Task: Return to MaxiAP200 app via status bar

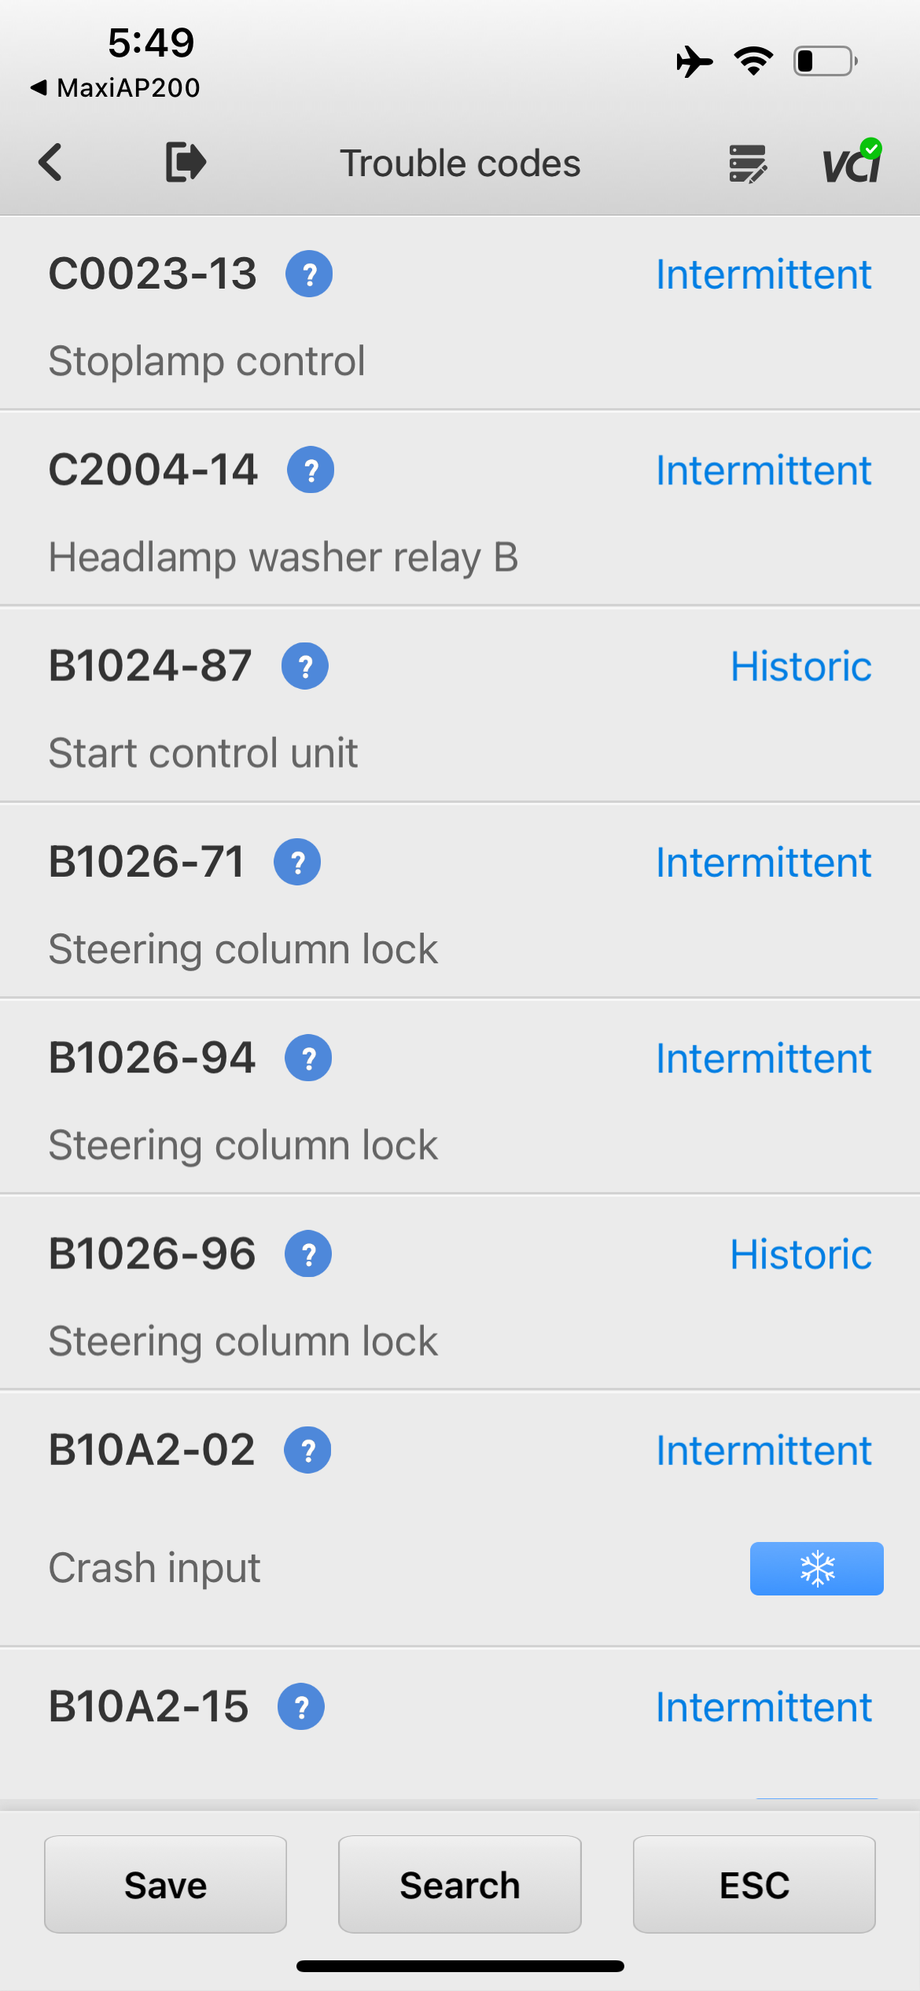Action: tap(116, 88)
